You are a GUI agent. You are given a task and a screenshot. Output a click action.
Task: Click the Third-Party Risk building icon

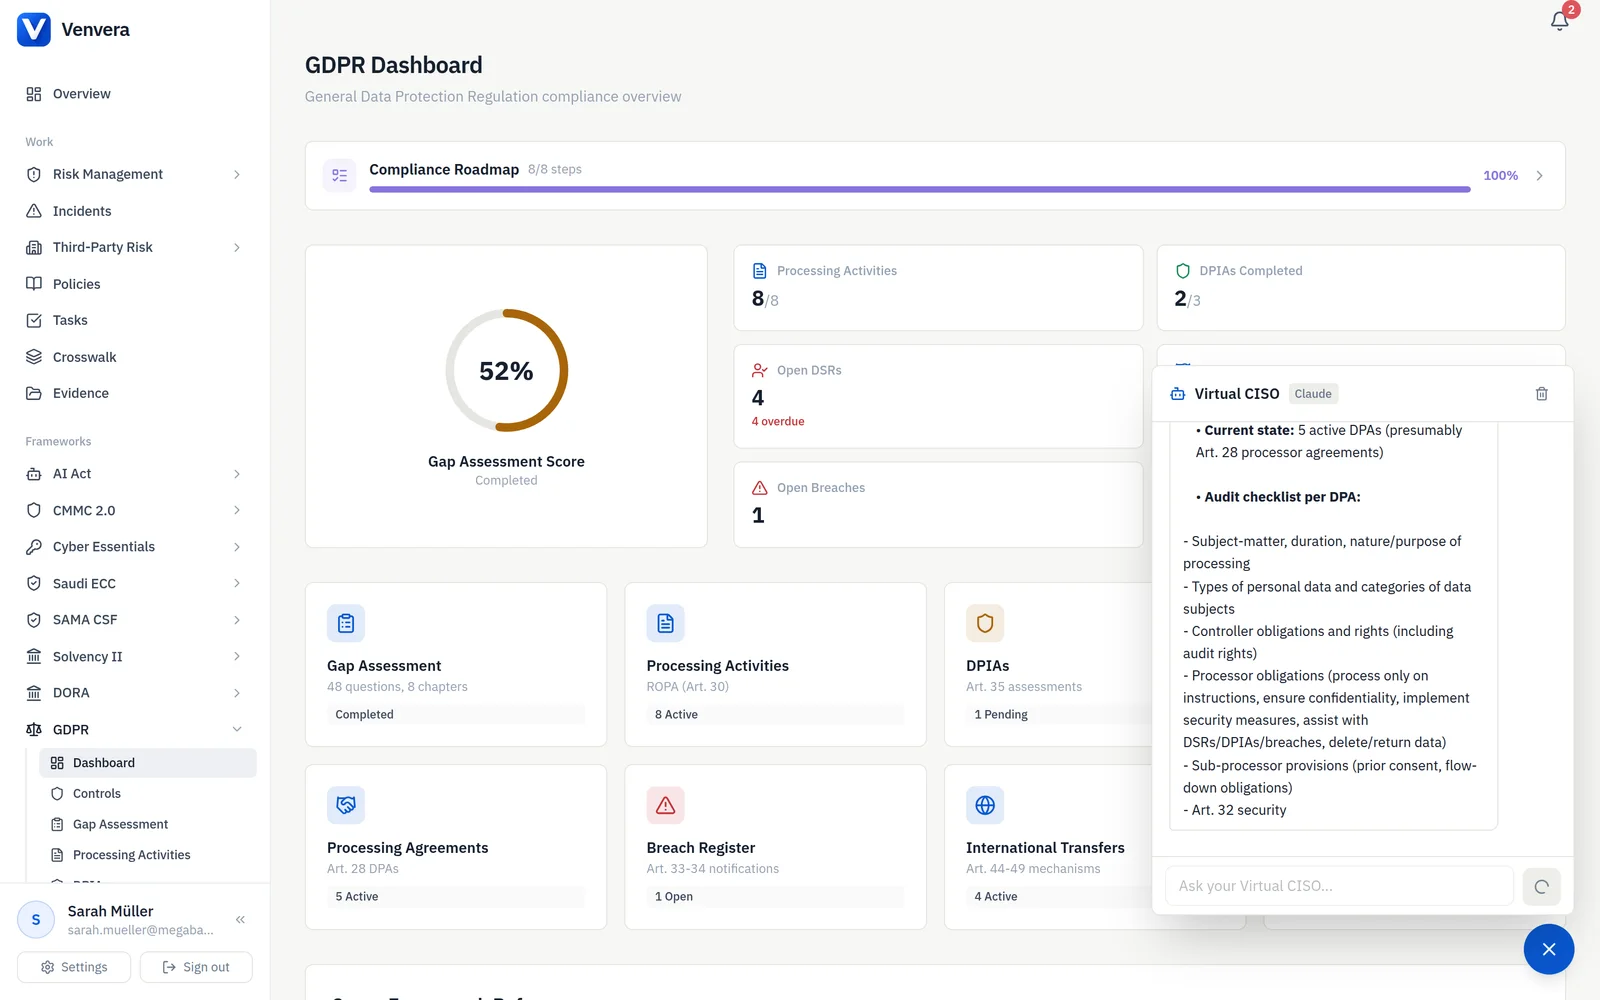point(34,247)
